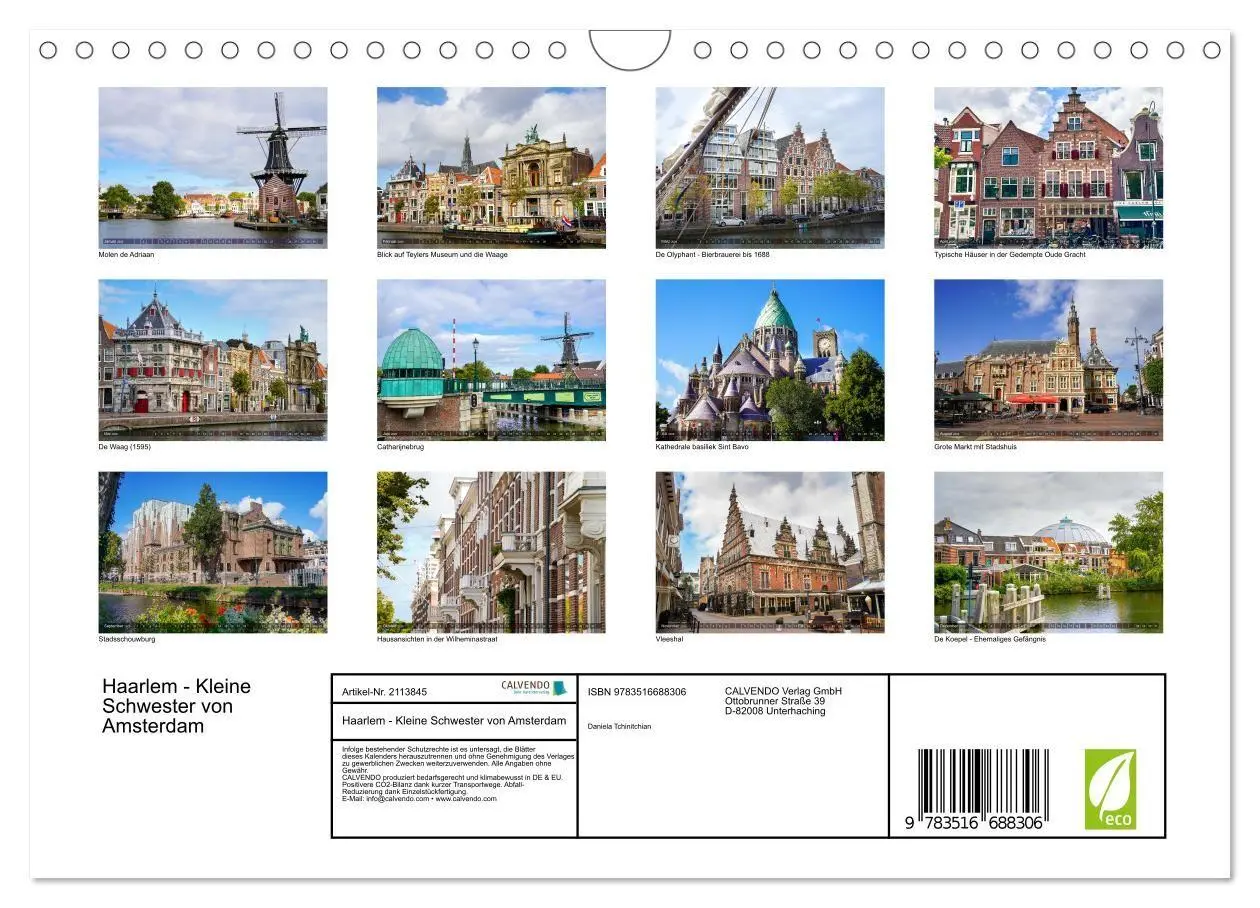Image resolution: width=1260 pixels, height=908 pixels.
Task: Open the Grote Markt Stadhuis photo
Action: 1048,360
